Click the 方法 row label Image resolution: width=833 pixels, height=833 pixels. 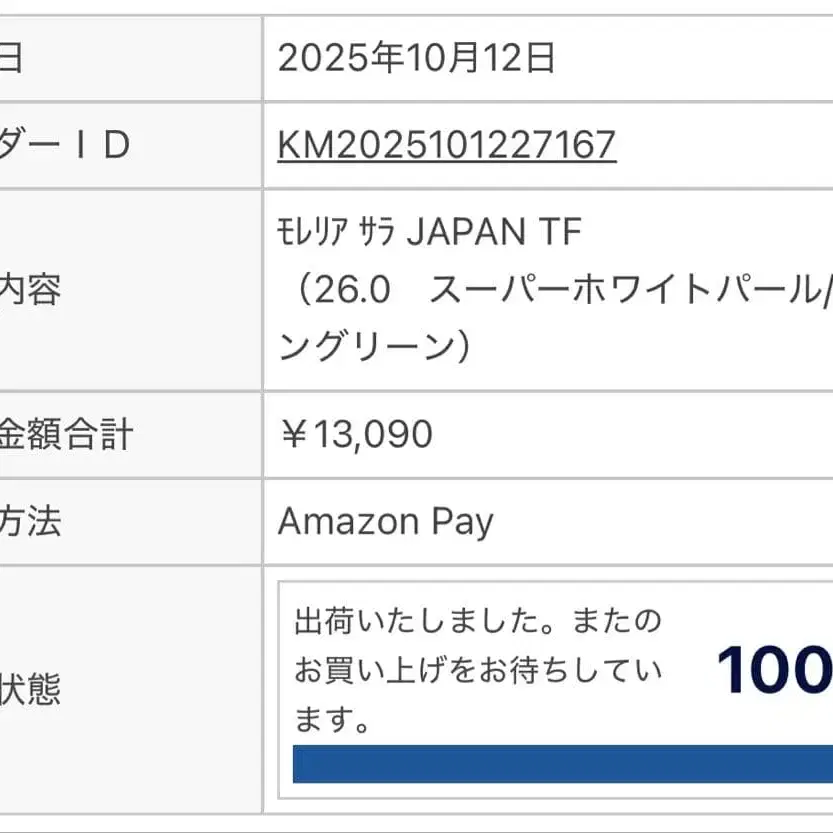click(x=30, y=521)
